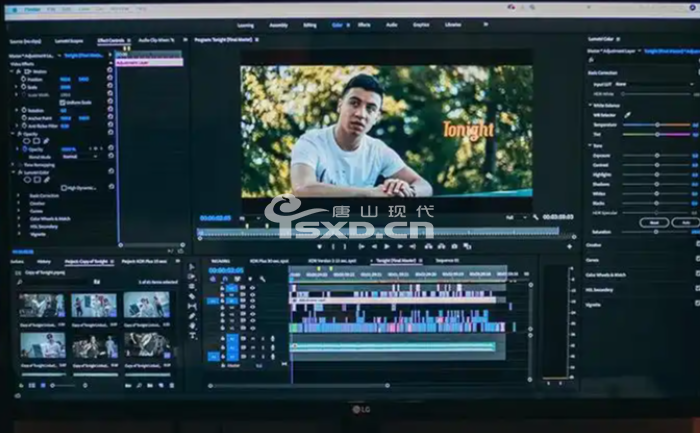Select the Selection tool in the timeline toolbox
Image resolution: width=700 pixels, height=433 pixels.
(x=192, y=267)
